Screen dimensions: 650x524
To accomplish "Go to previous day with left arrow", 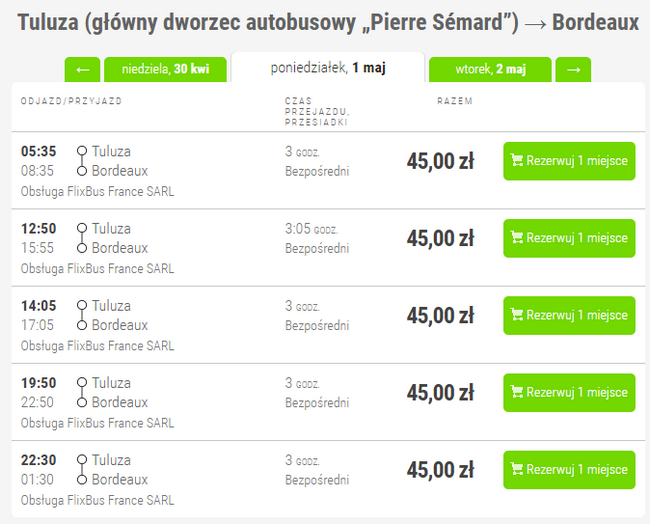I will pos(82,69).
